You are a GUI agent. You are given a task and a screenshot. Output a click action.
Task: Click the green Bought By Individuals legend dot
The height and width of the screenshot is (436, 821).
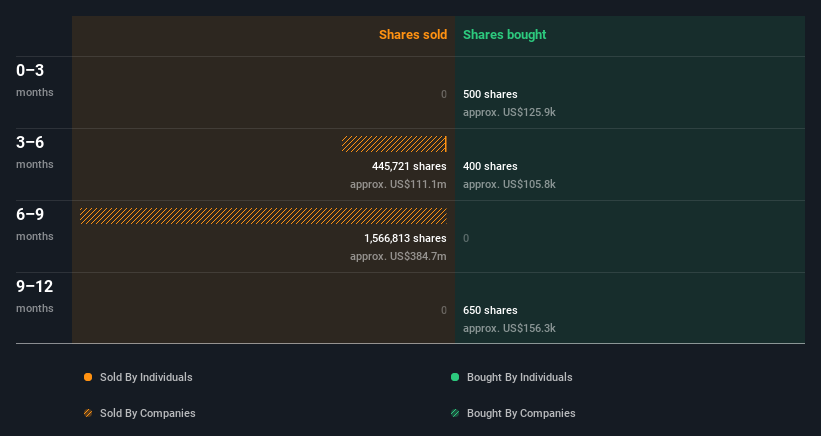pos(455,377)
